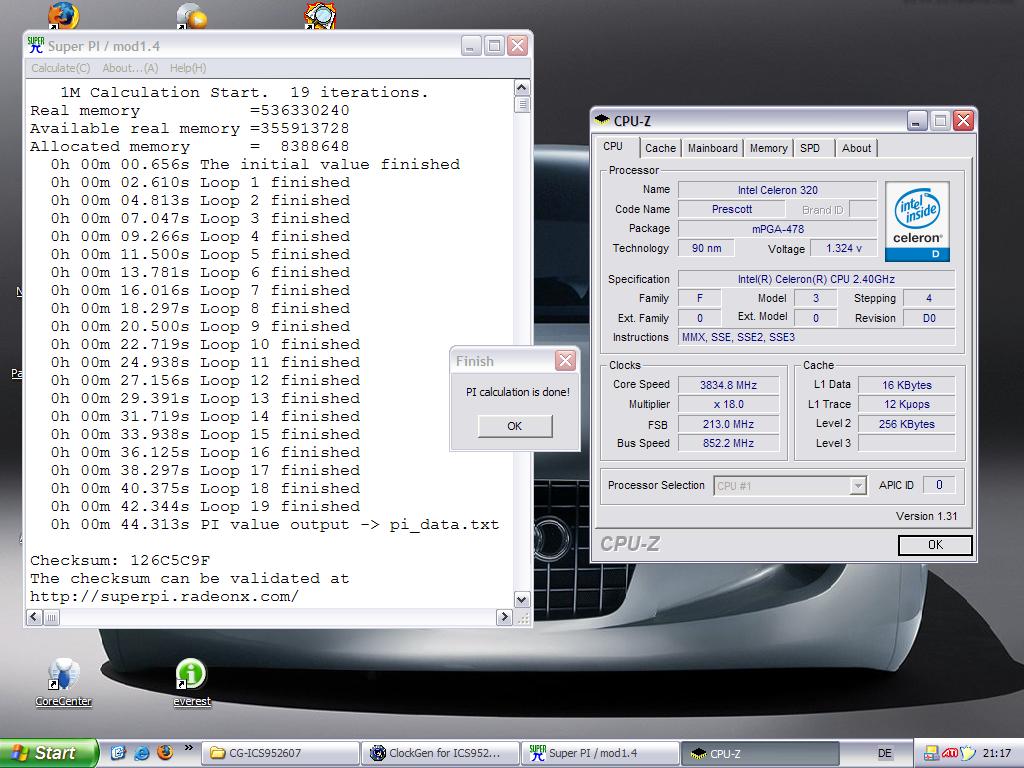The image size is (1024, 768).
Task: Click the PI value output pi_data.txt line
Action: pyautogui.click(x=275, y=524)
